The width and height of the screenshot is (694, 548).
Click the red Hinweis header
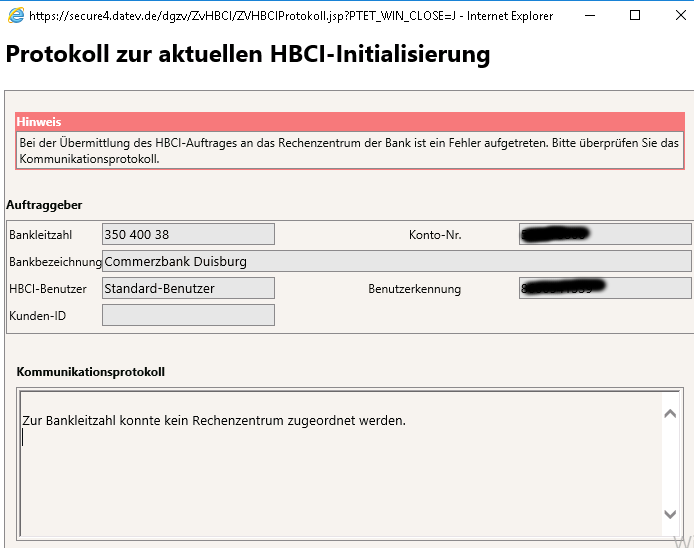(x=350, y=121)
